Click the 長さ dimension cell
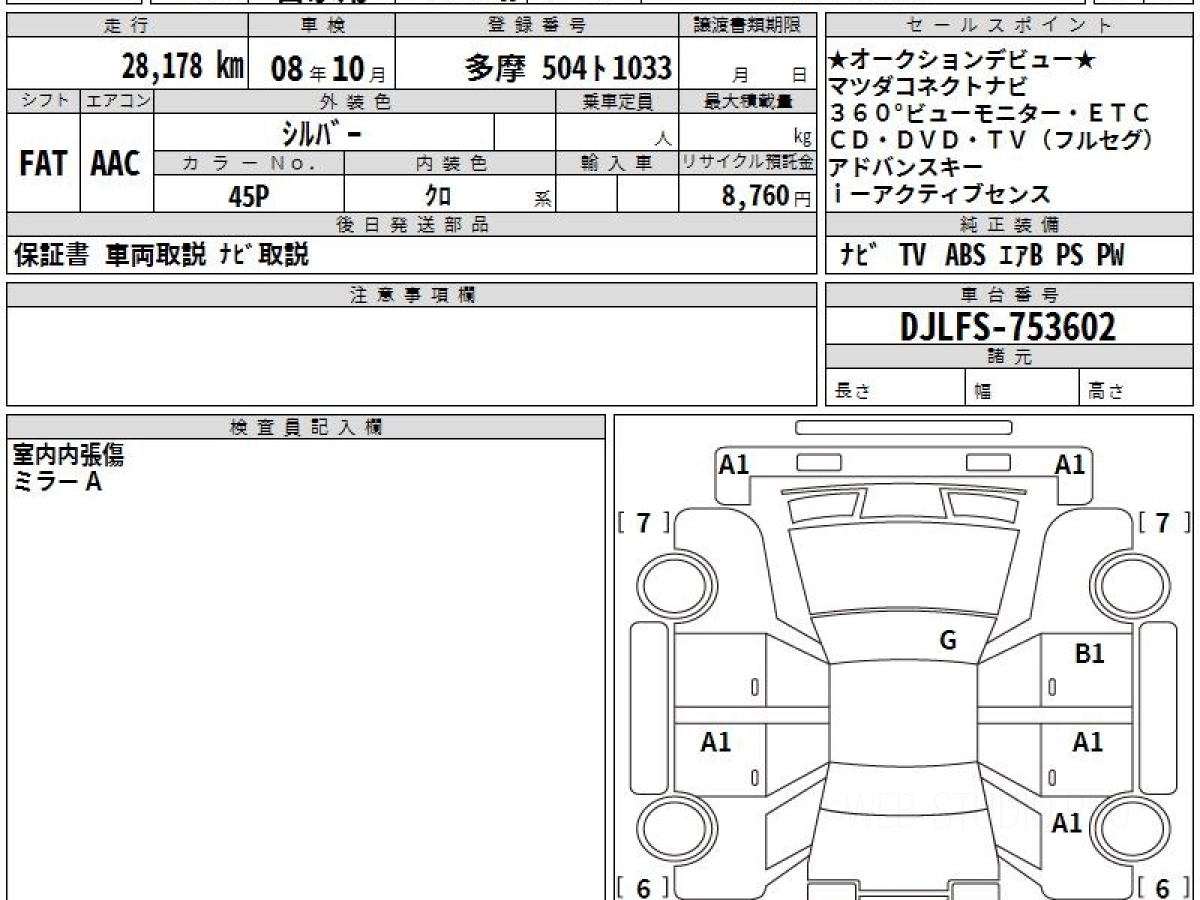 pos(895,389)
